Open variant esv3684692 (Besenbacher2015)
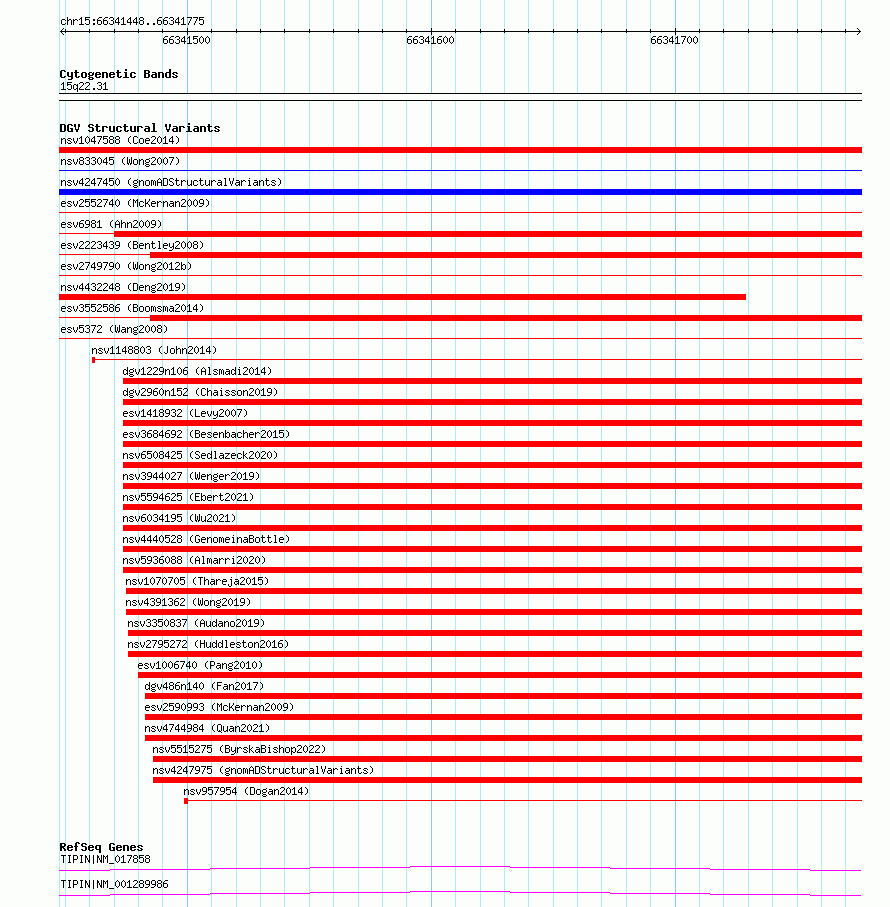The image size is (890, 907). coord(206,434)
